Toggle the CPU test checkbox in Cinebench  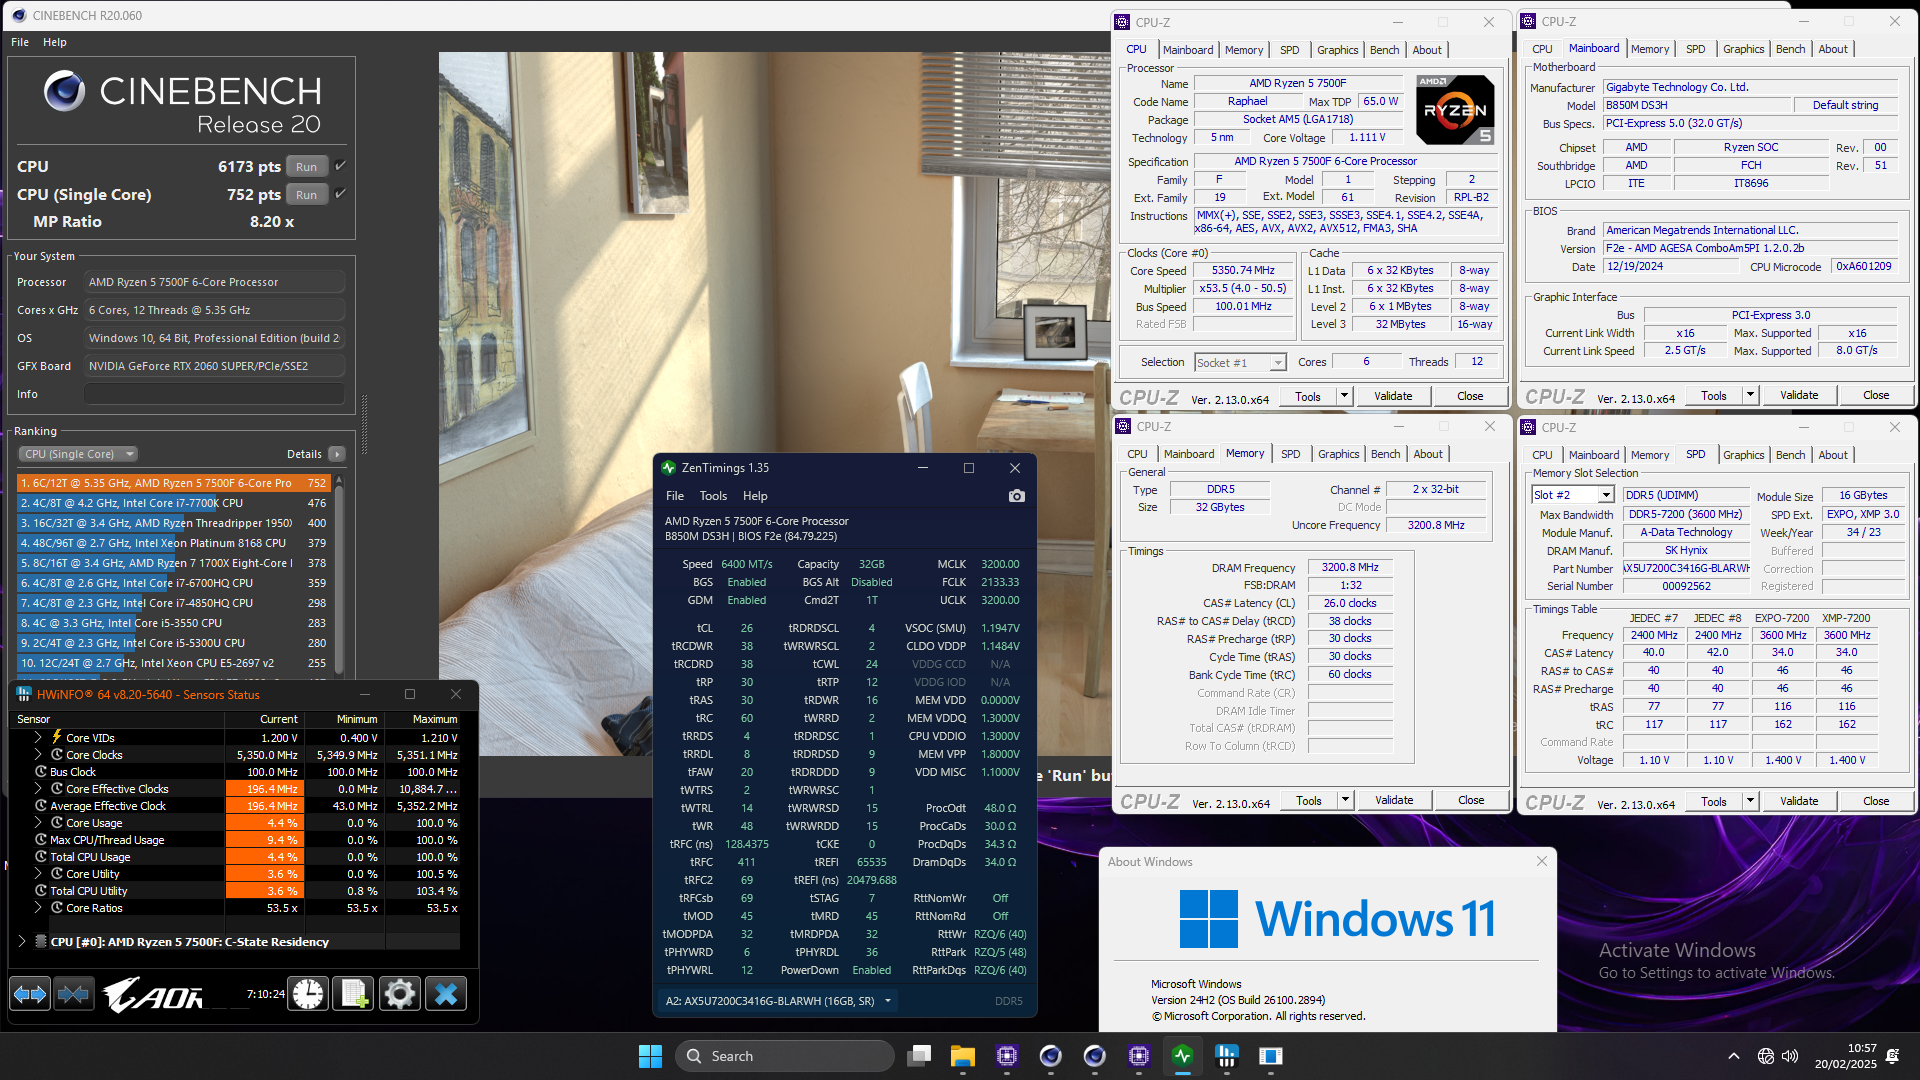pyautogui.click(x=340, y=166)
